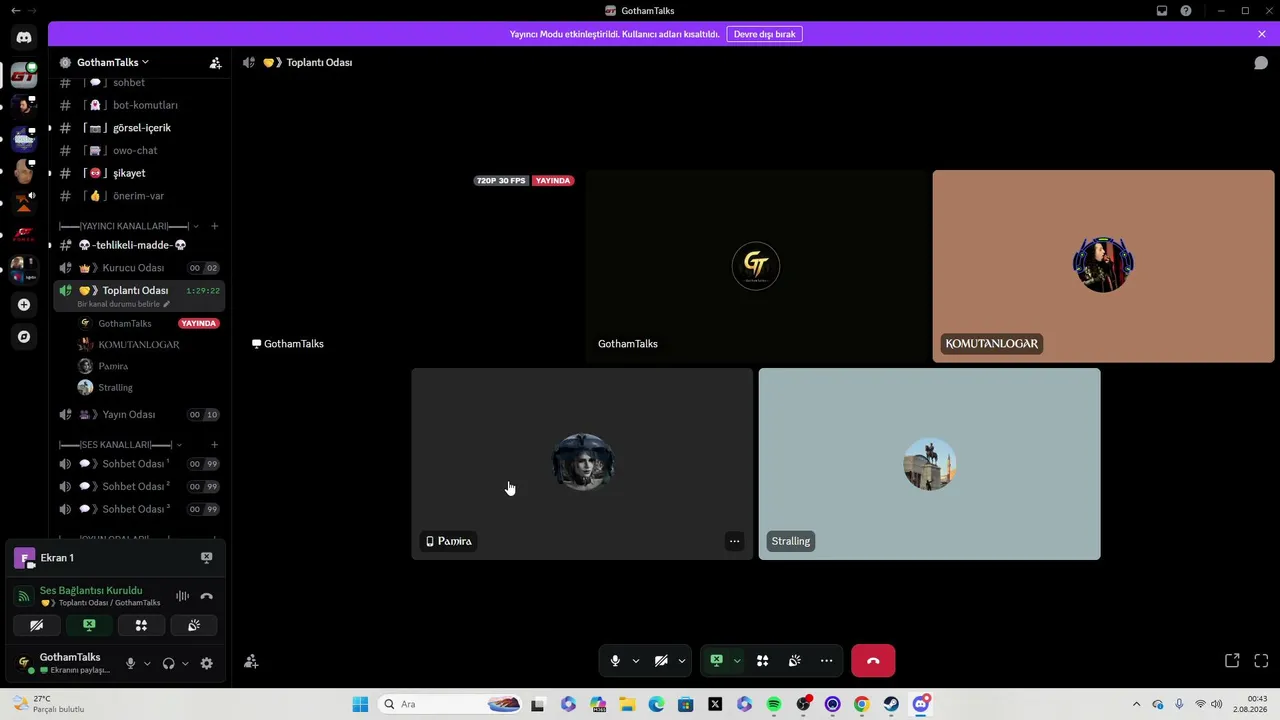
Task: Click Ses Bağlantısı Kuruldu status text
Action: click(x=91, y=591)
